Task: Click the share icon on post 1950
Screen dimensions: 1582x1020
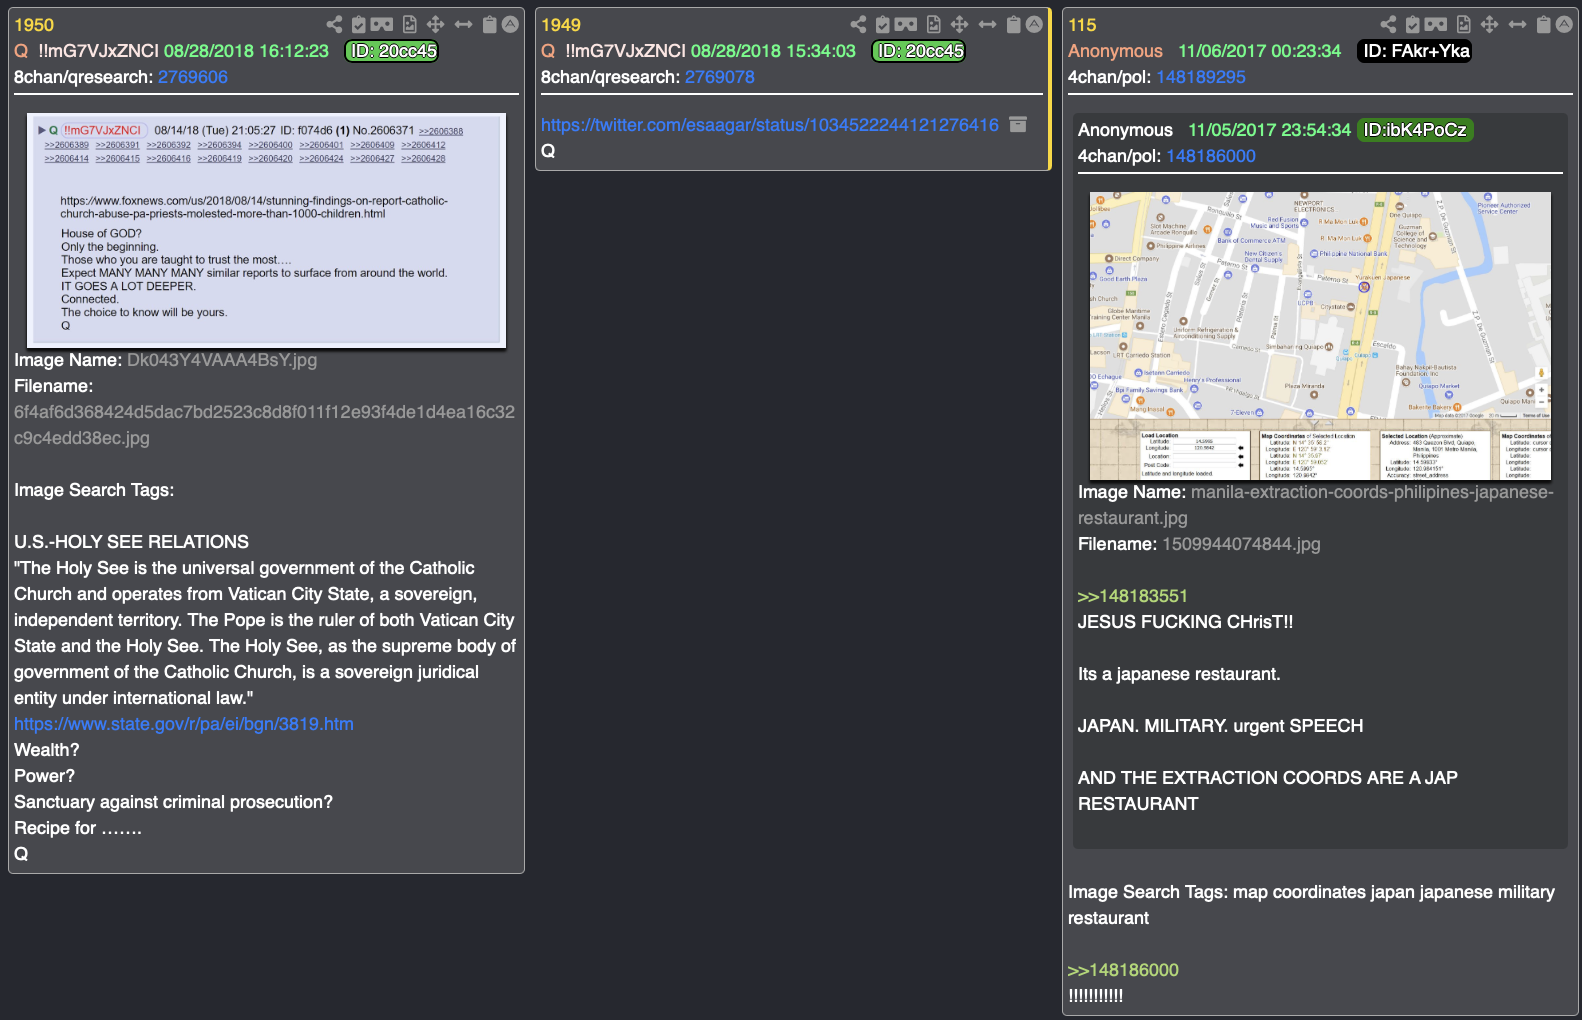Action: click(x=334, y=24)
